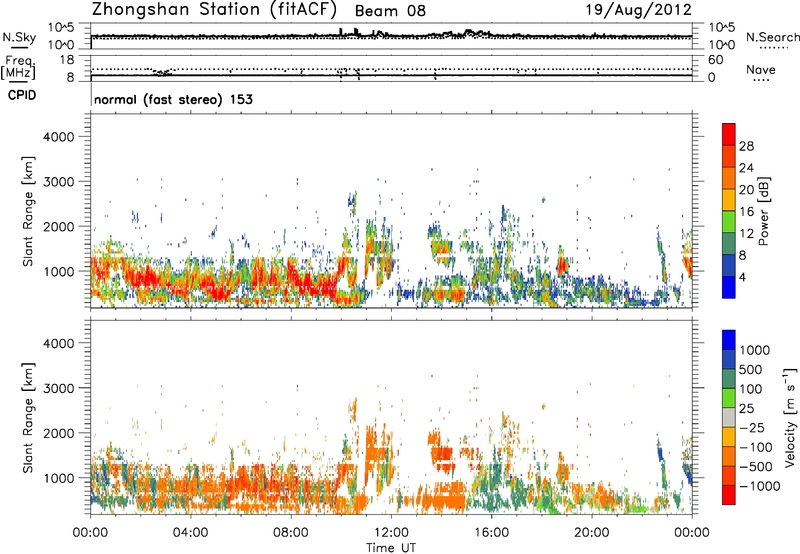The height and width of the screenshot is (554, 800).
Task: Click the 'Nave' legend label
Action: point(761,70)
